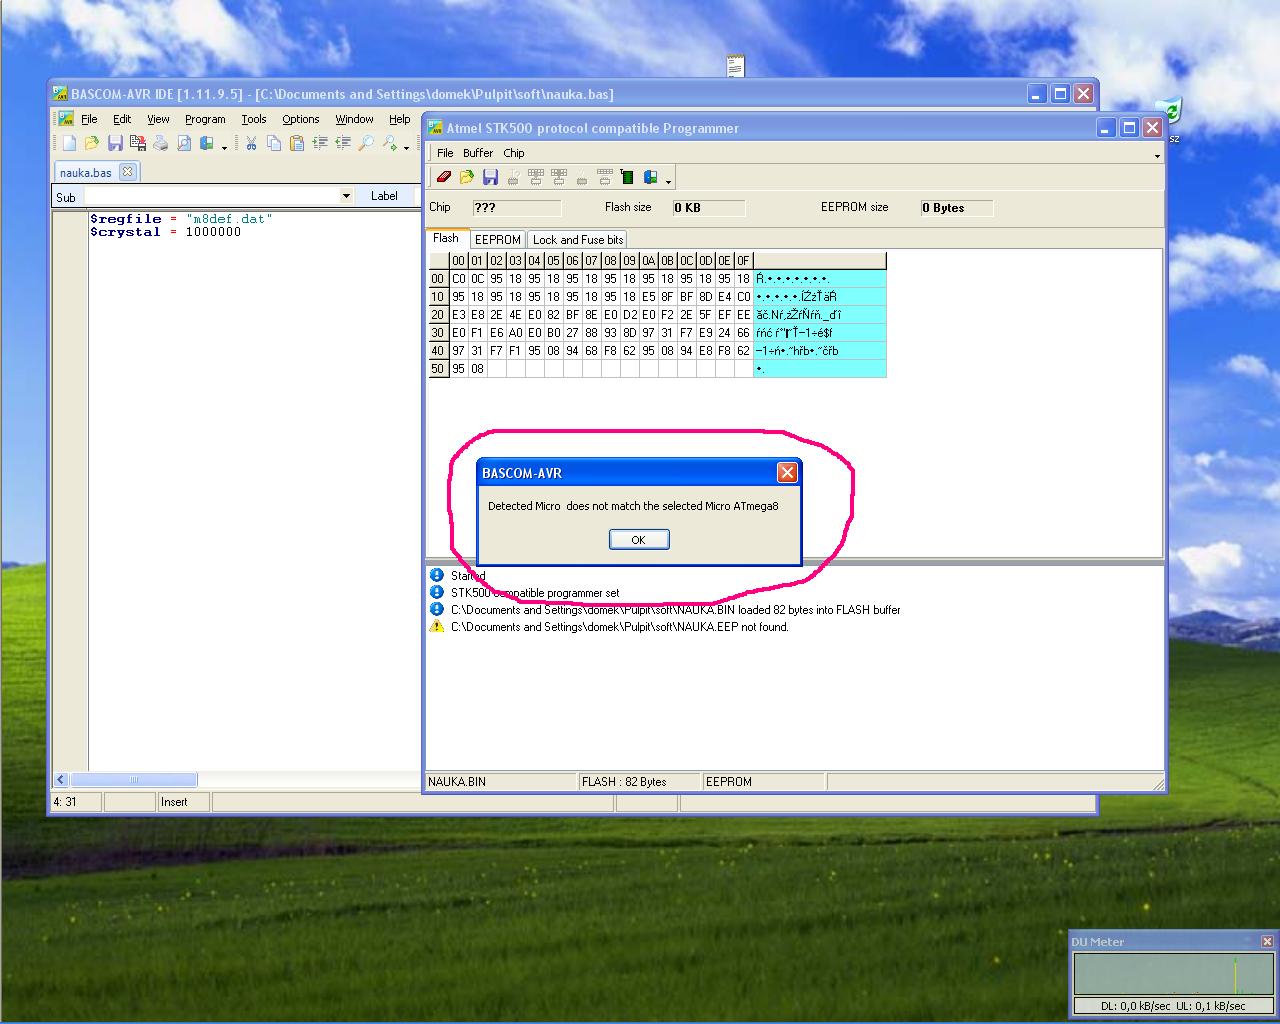Click the notepad document icon on the desktop

(736, 67)
